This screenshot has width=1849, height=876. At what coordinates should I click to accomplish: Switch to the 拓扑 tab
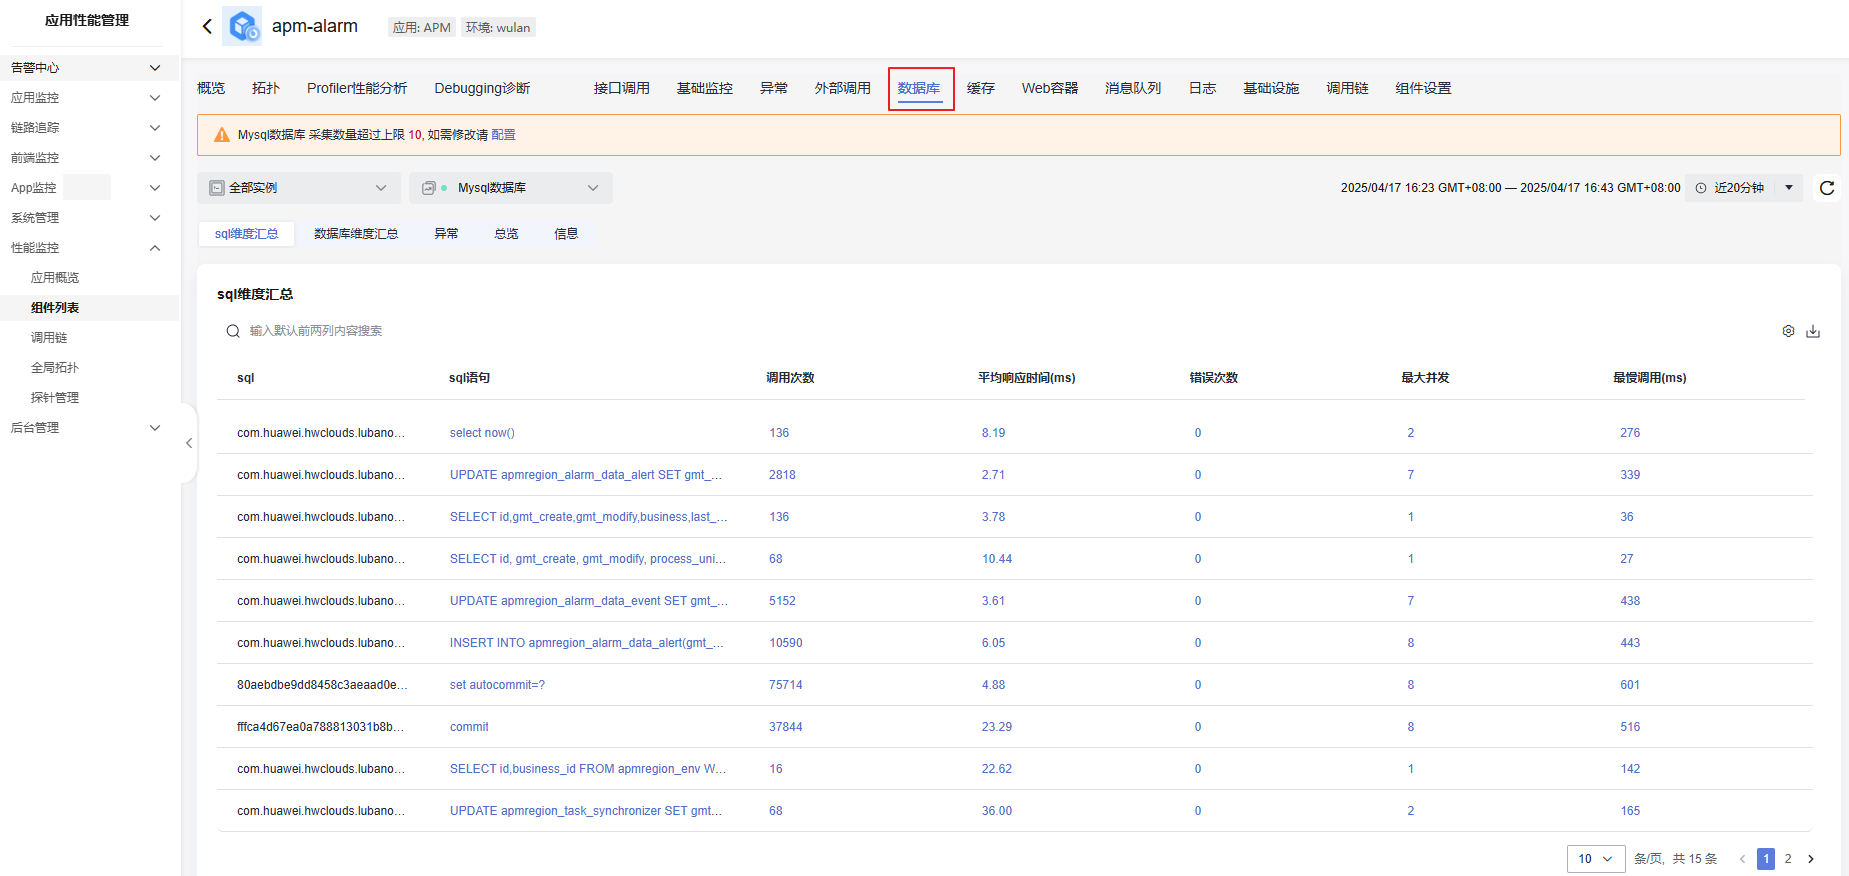(266, 88)
